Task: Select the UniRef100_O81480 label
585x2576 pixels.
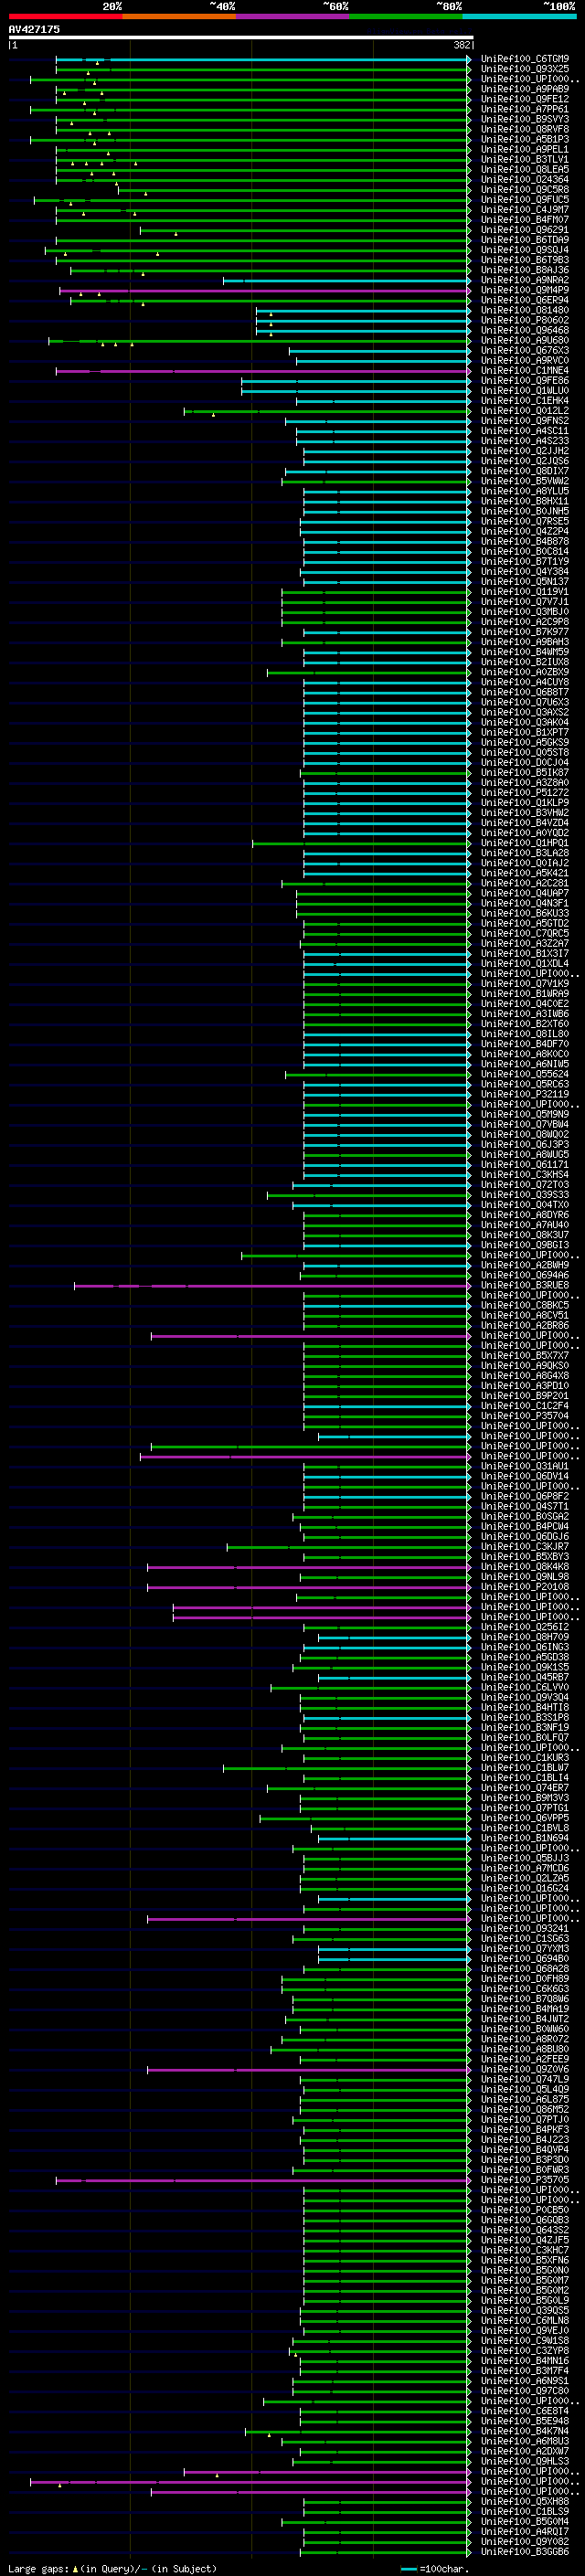Action: click(524, 310)
